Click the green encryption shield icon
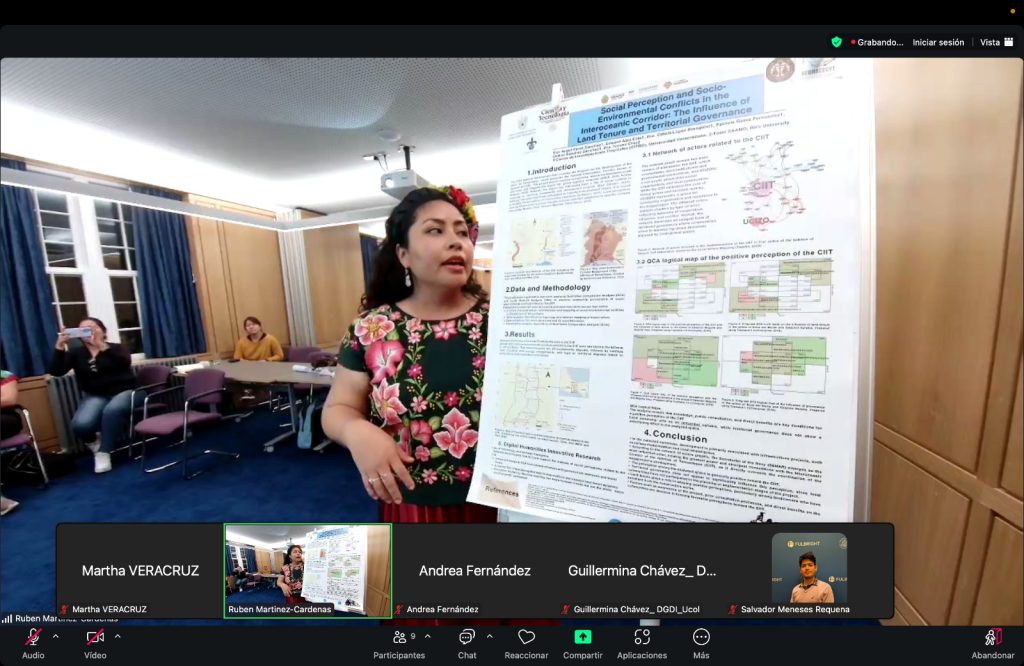Image resolution: width=1024 pixels, height=666 pixels. point(836,42)
